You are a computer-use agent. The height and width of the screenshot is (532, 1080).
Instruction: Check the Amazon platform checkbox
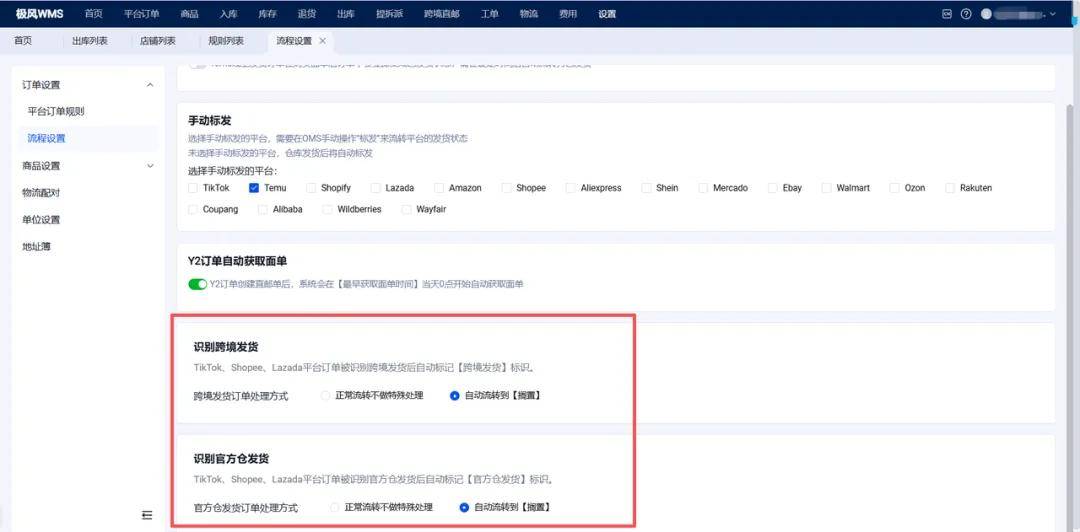(x=439, y=187)
